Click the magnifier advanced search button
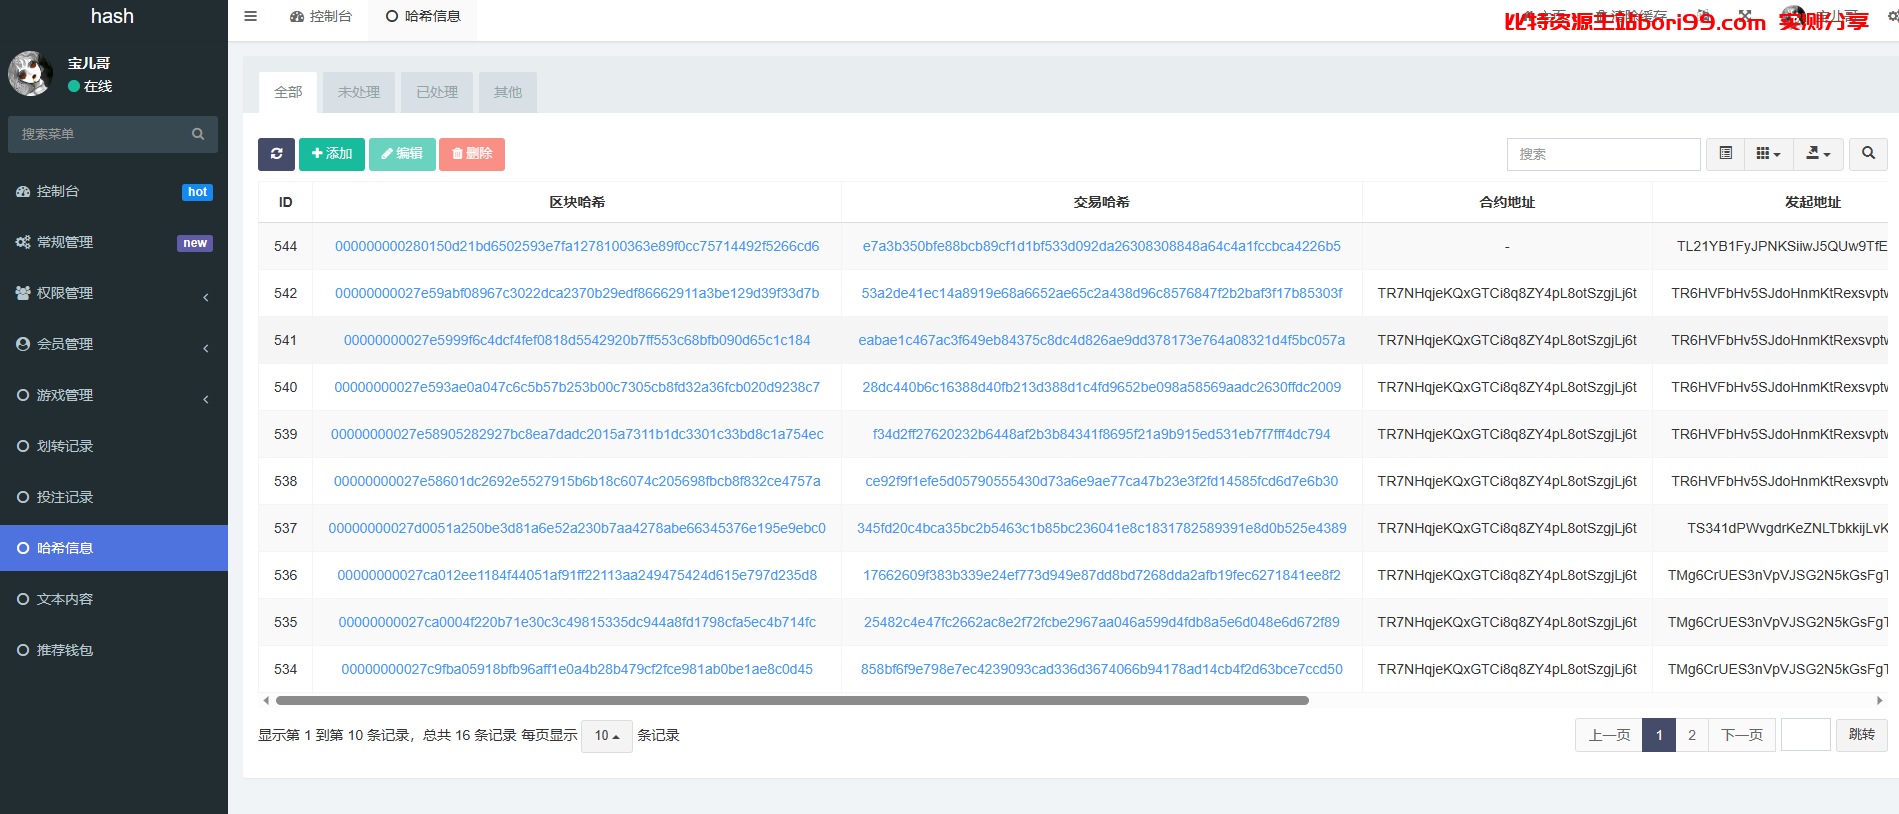 [1868, 154]
